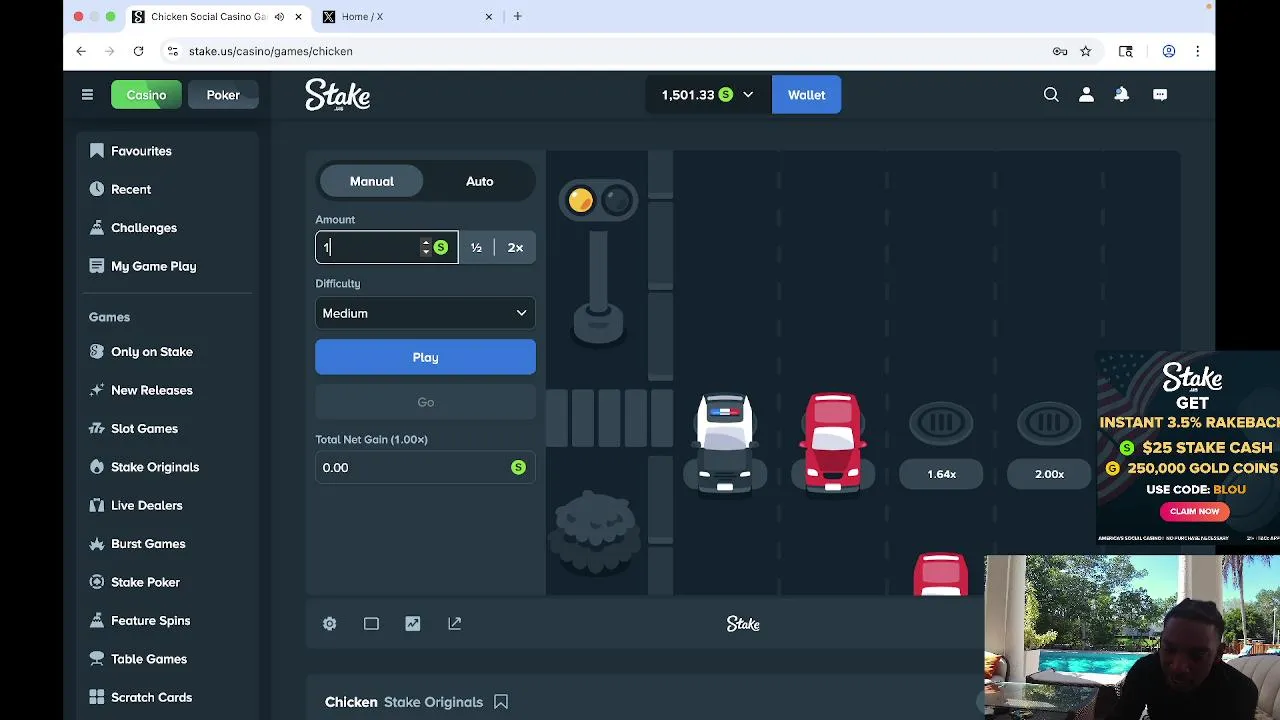Viewport: 1280px width, 720px height.
Task: Click the Total Net Gain field
Action: 425,468
